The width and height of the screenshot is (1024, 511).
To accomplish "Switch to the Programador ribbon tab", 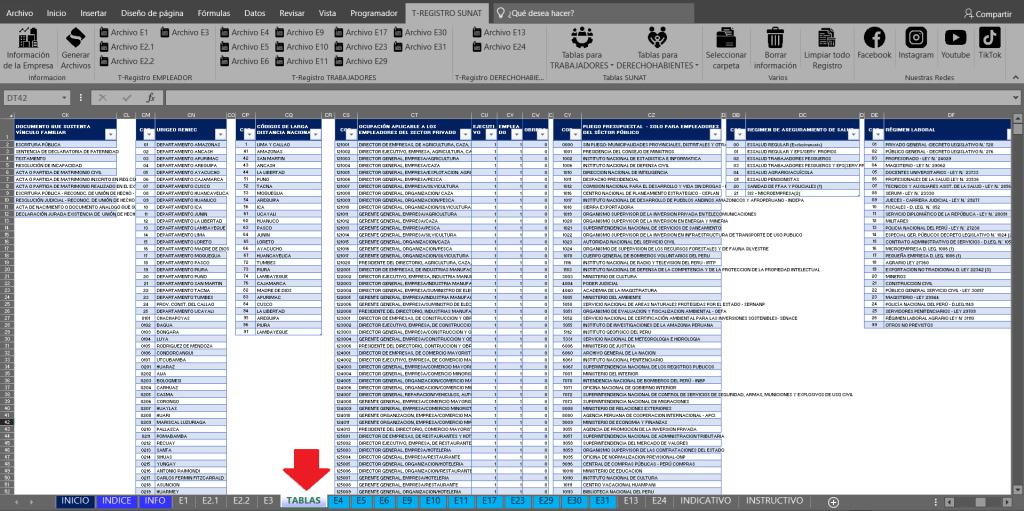I will 373,13.
